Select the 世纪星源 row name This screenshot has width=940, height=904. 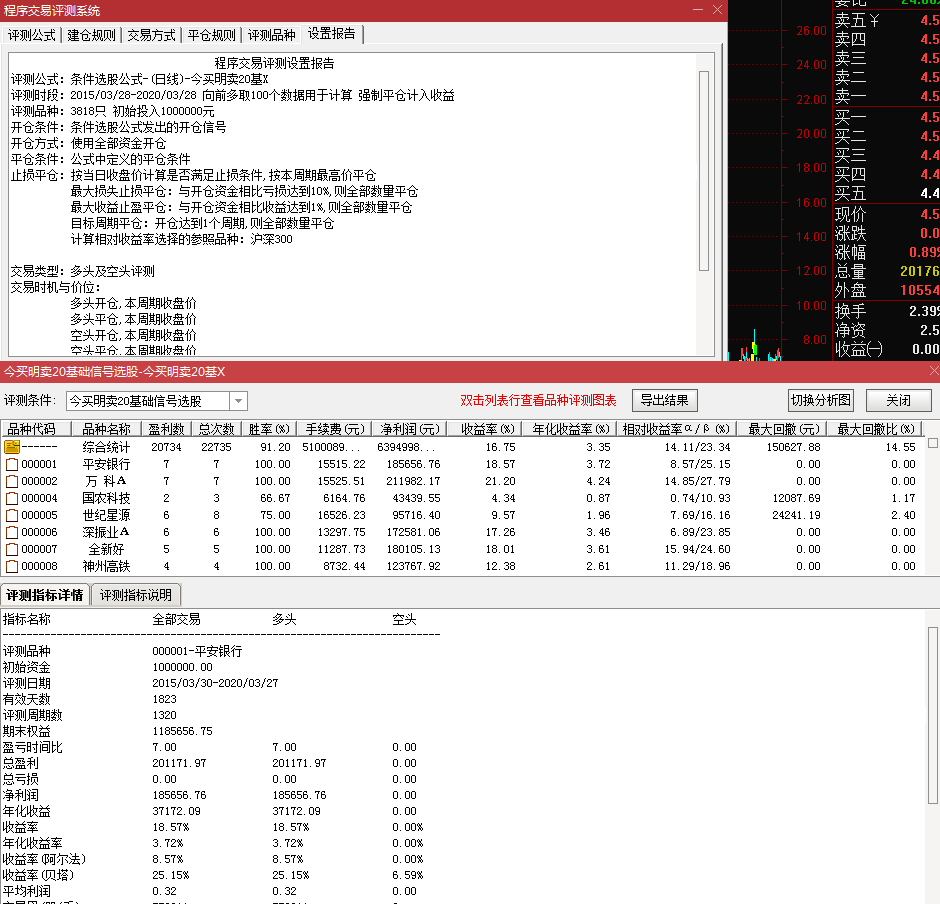point(106,515)
